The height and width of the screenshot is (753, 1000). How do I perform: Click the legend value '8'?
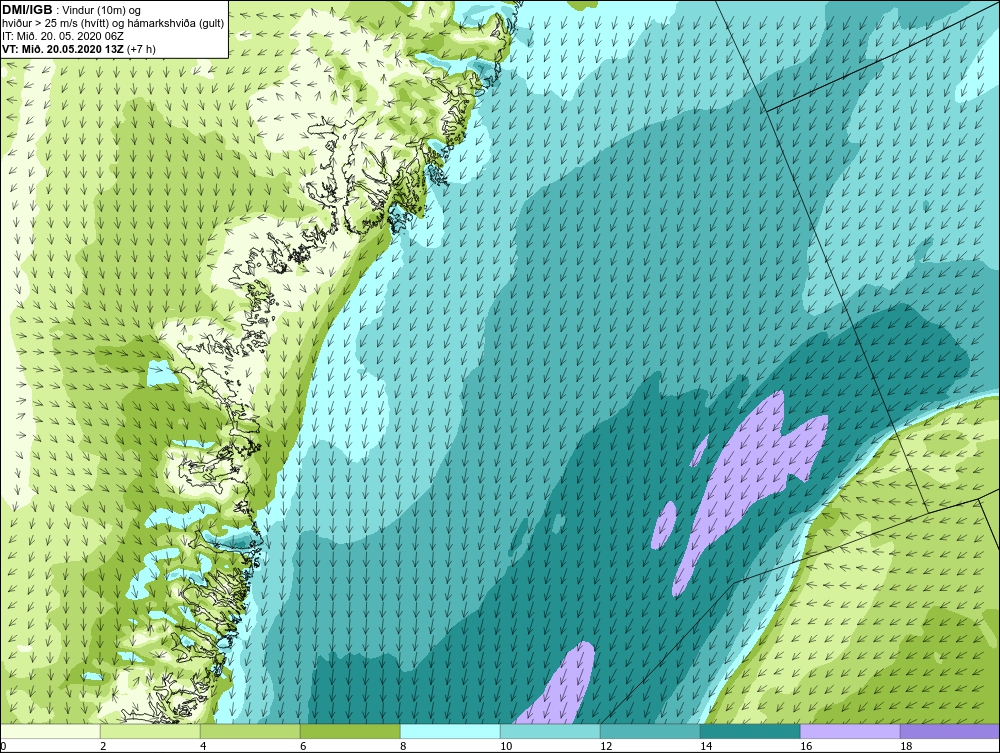point(403,746)
